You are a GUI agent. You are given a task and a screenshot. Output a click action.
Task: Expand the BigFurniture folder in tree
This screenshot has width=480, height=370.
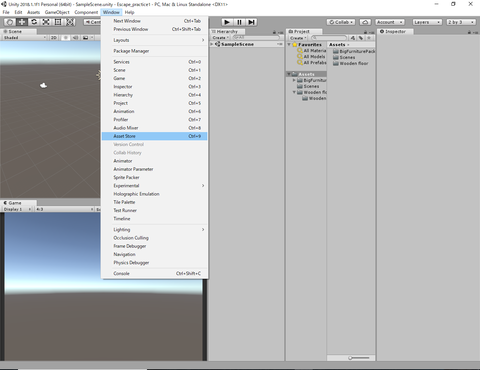click(294, 80)
